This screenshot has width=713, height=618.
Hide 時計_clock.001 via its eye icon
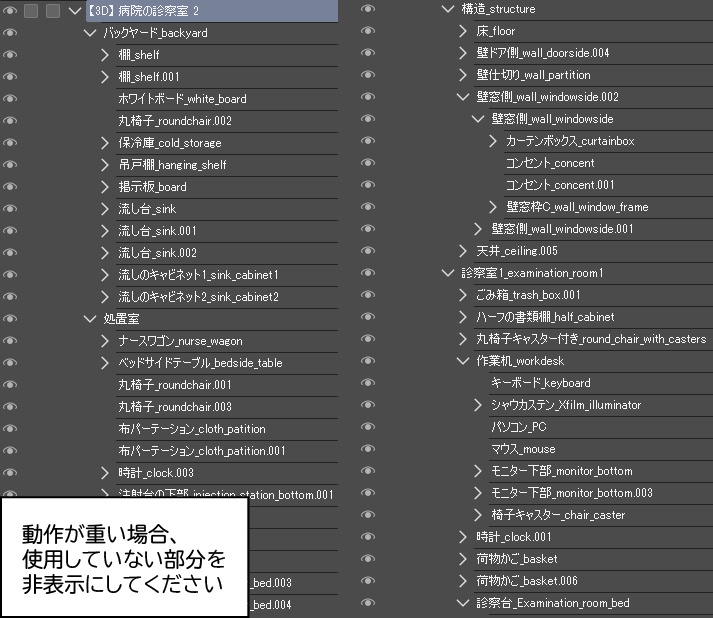point(368,537)
